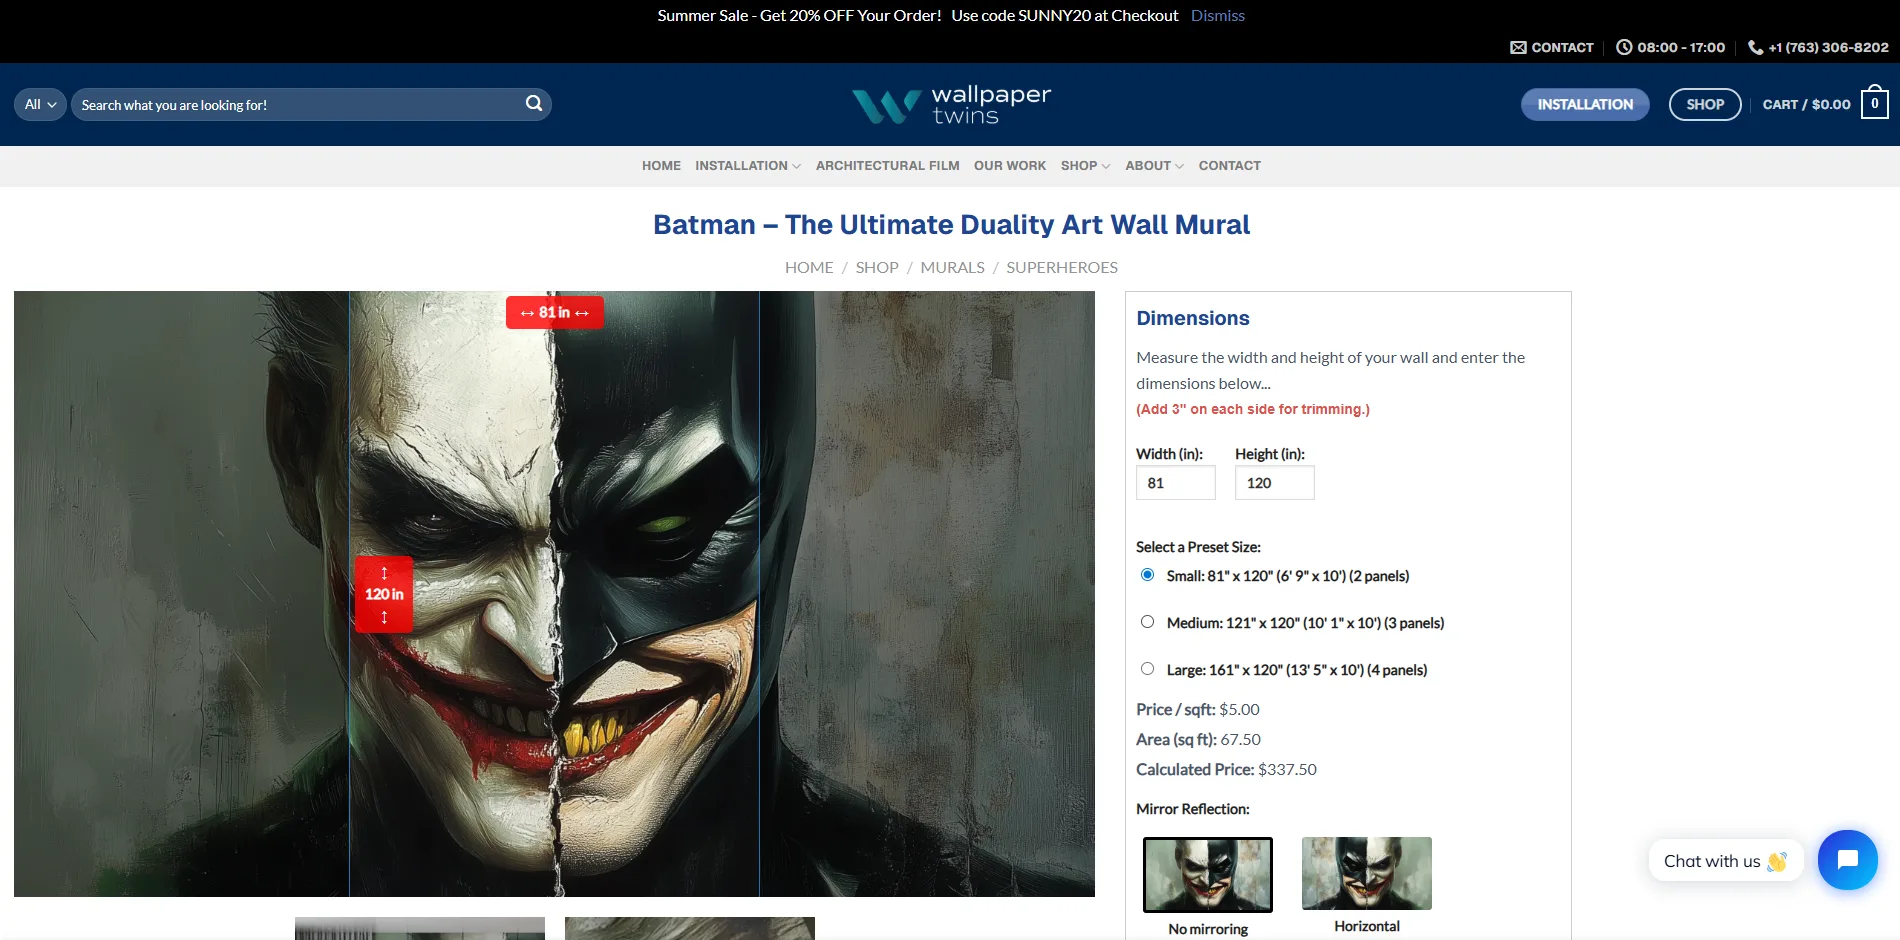This screenshot has width=1900, height=940.
Task: Open the shopping cart icon
Action: 1874,104
